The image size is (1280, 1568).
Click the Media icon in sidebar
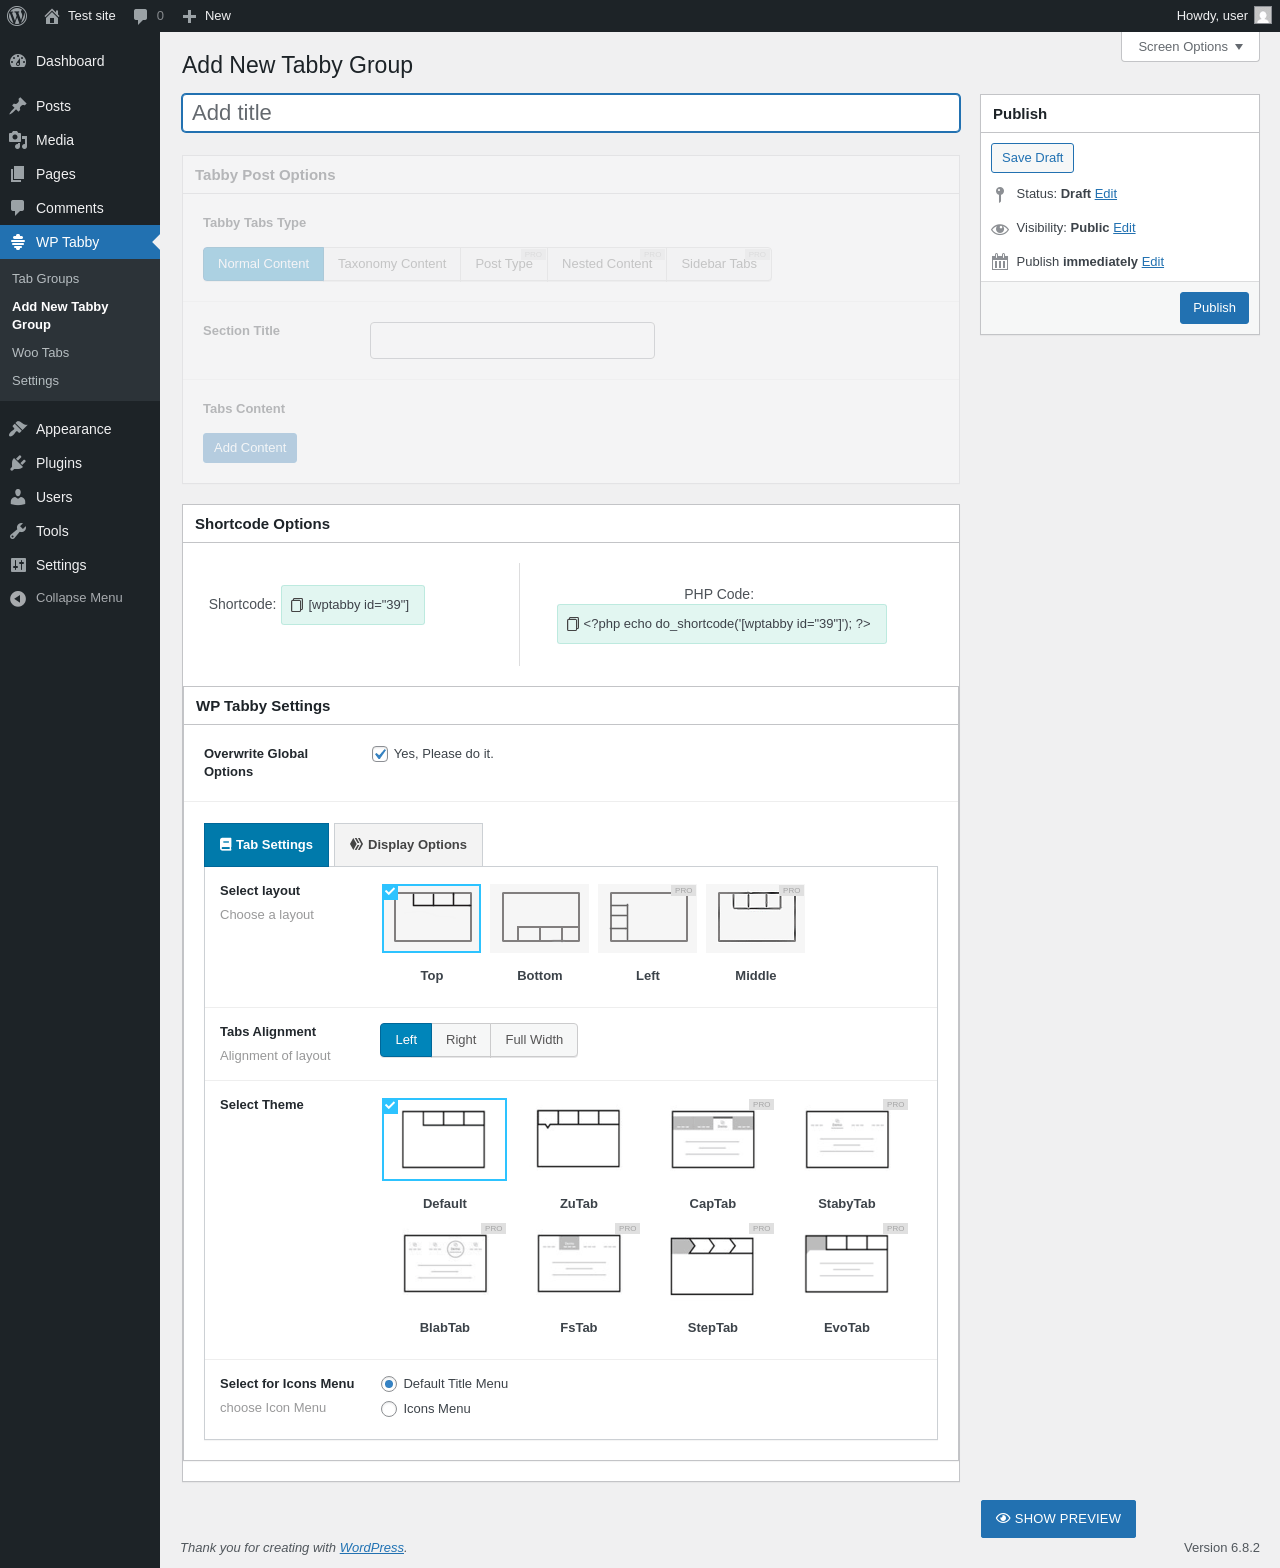[x=18, y=140]
